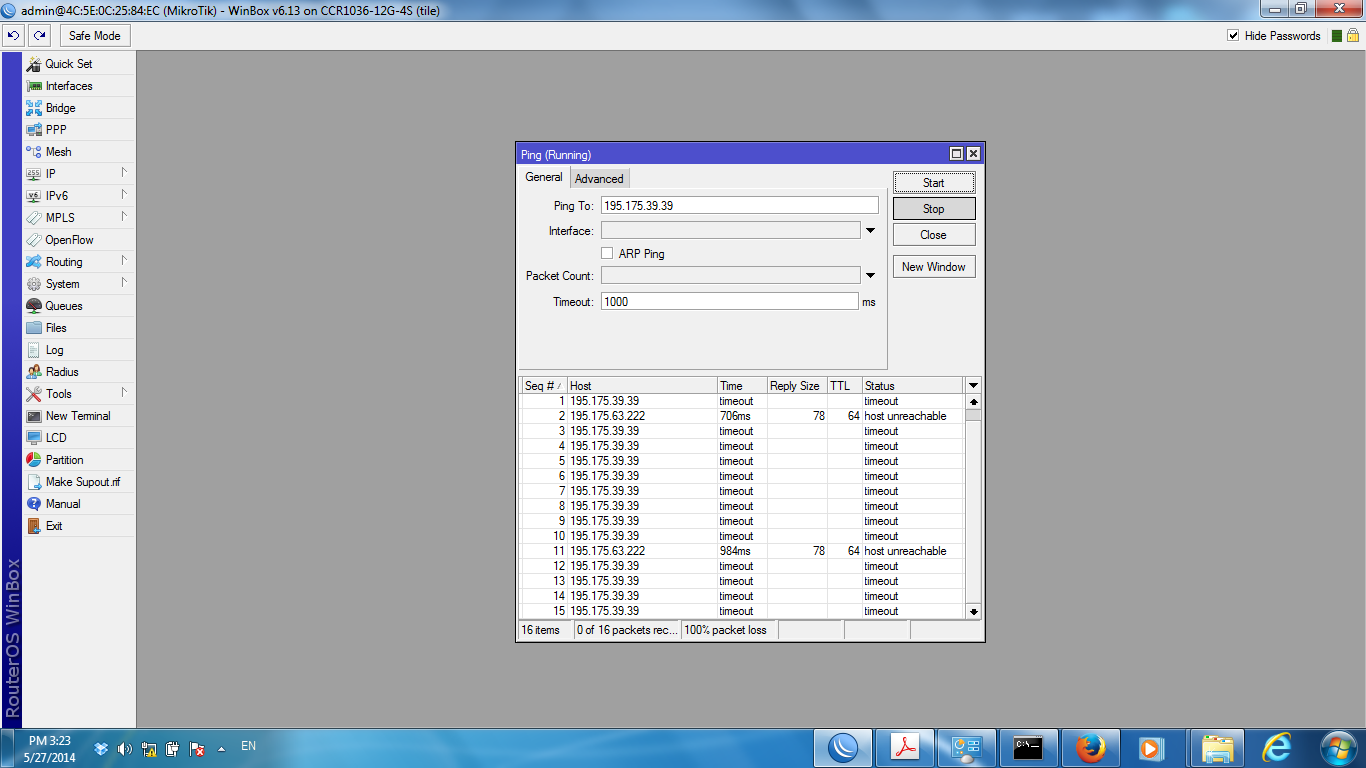Screen dimensions: 1366x768
Task: Sort by Time column header
Action: (742, 386)
